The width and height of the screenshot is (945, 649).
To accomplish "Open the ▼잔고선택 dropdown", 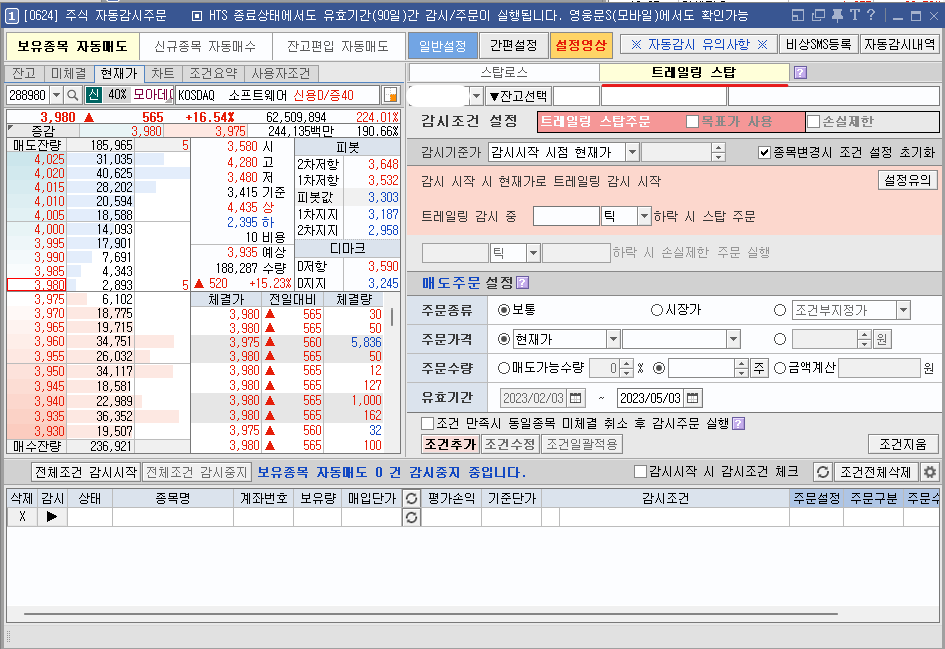I will 518,95.
